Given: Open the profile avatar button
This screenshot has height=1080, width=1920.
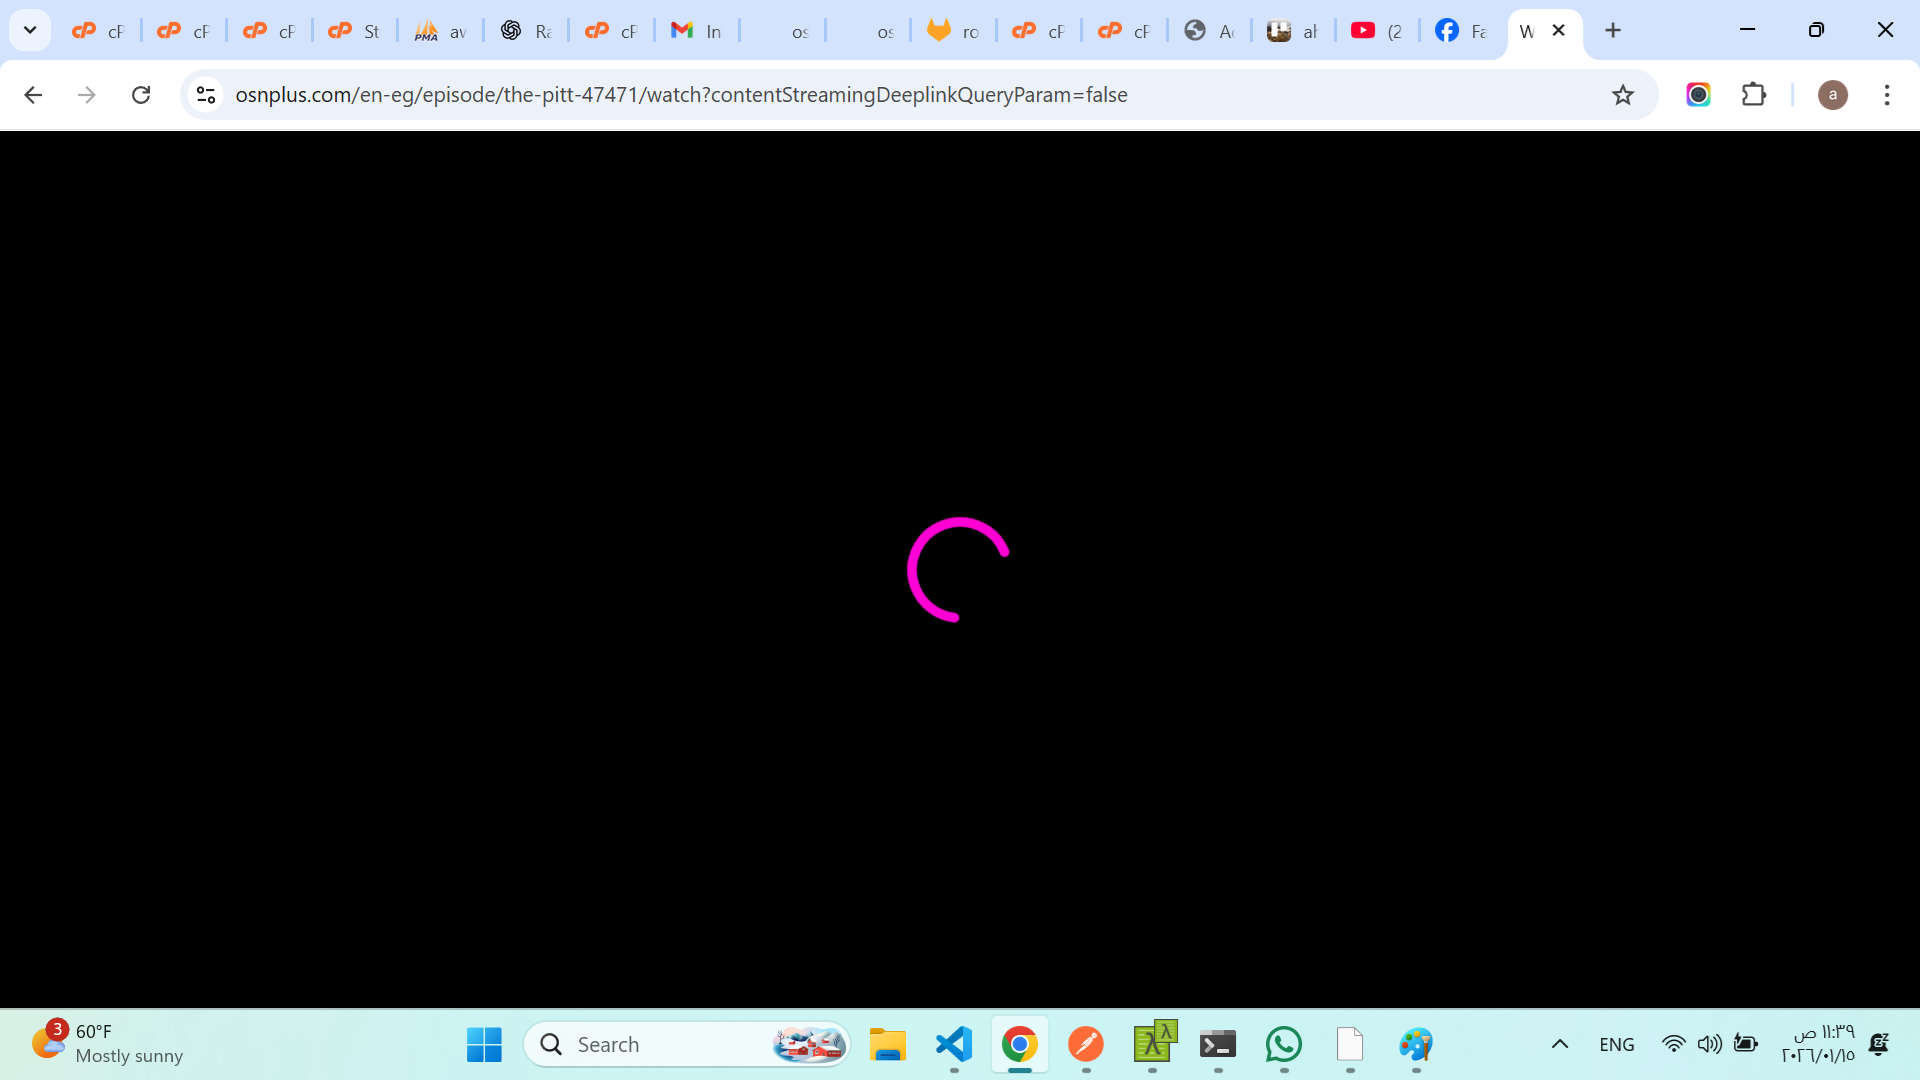Looking at the screenshot, I should tap(1832, 95).
